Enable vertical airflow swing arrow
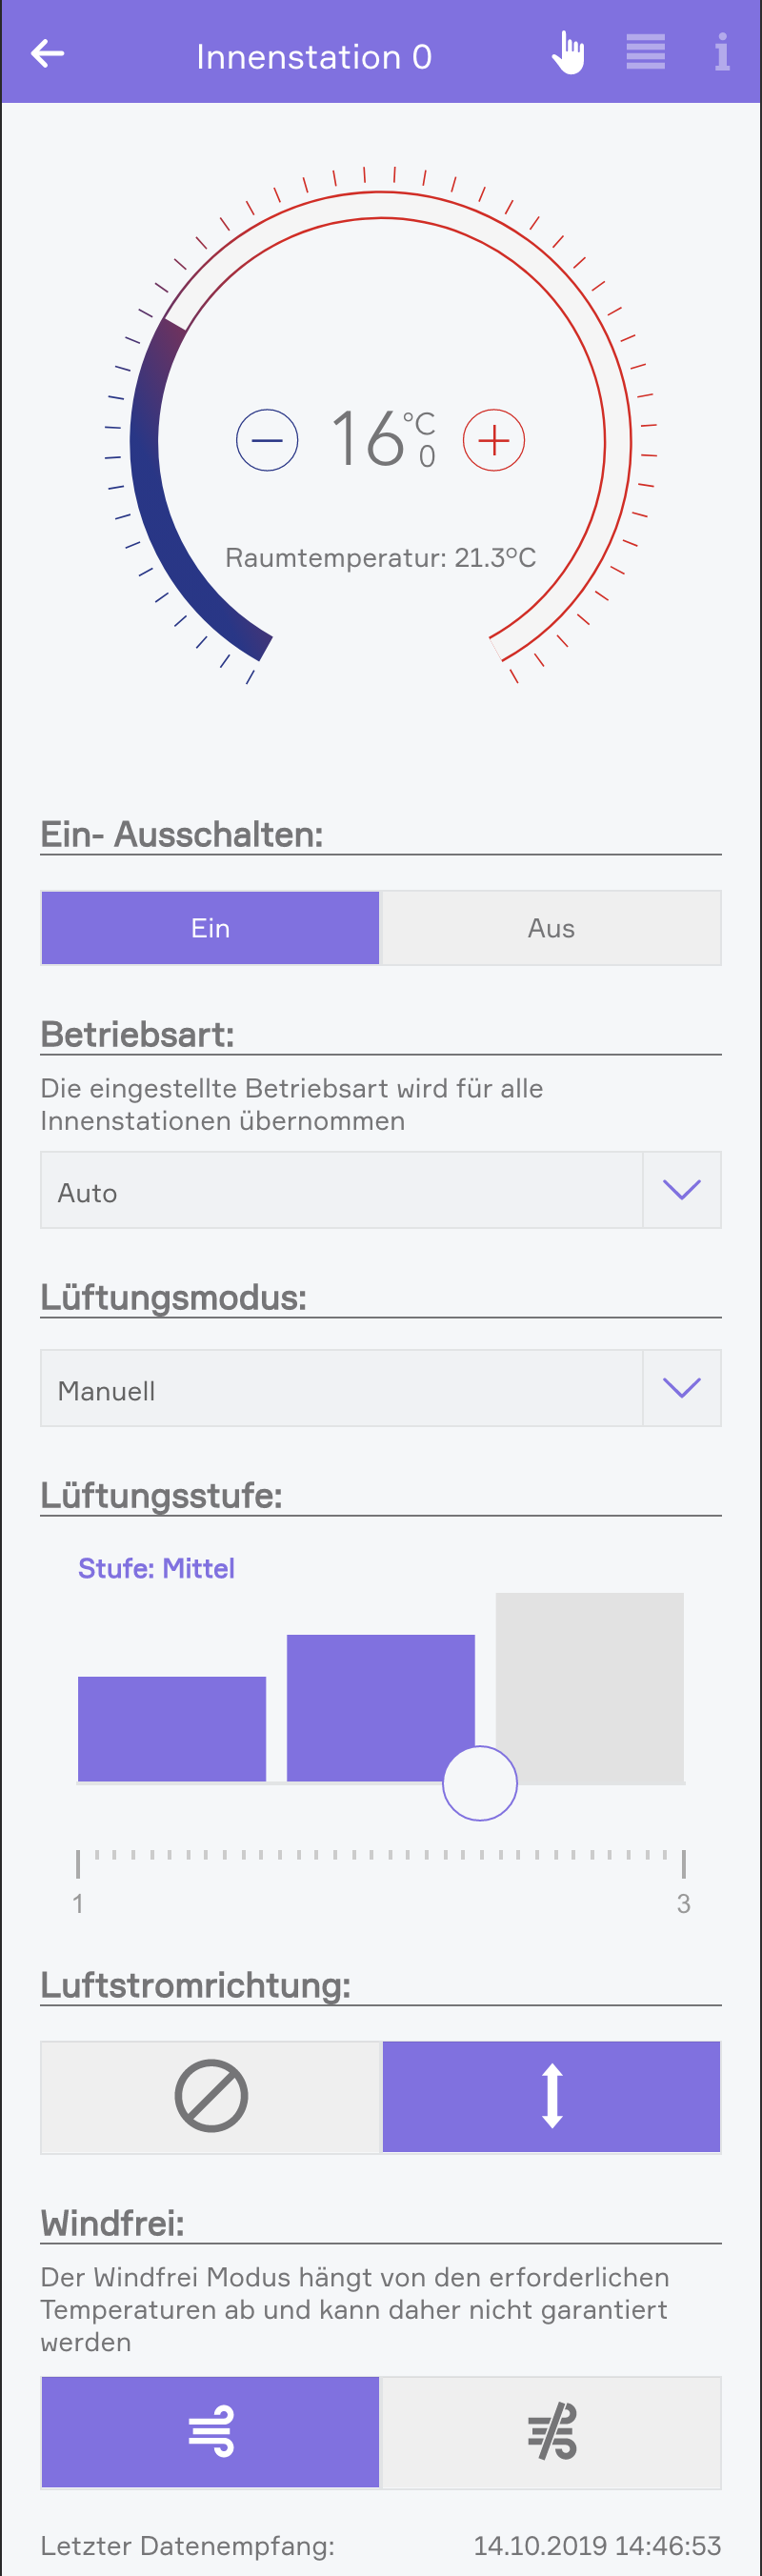 tap(551, 2096)
